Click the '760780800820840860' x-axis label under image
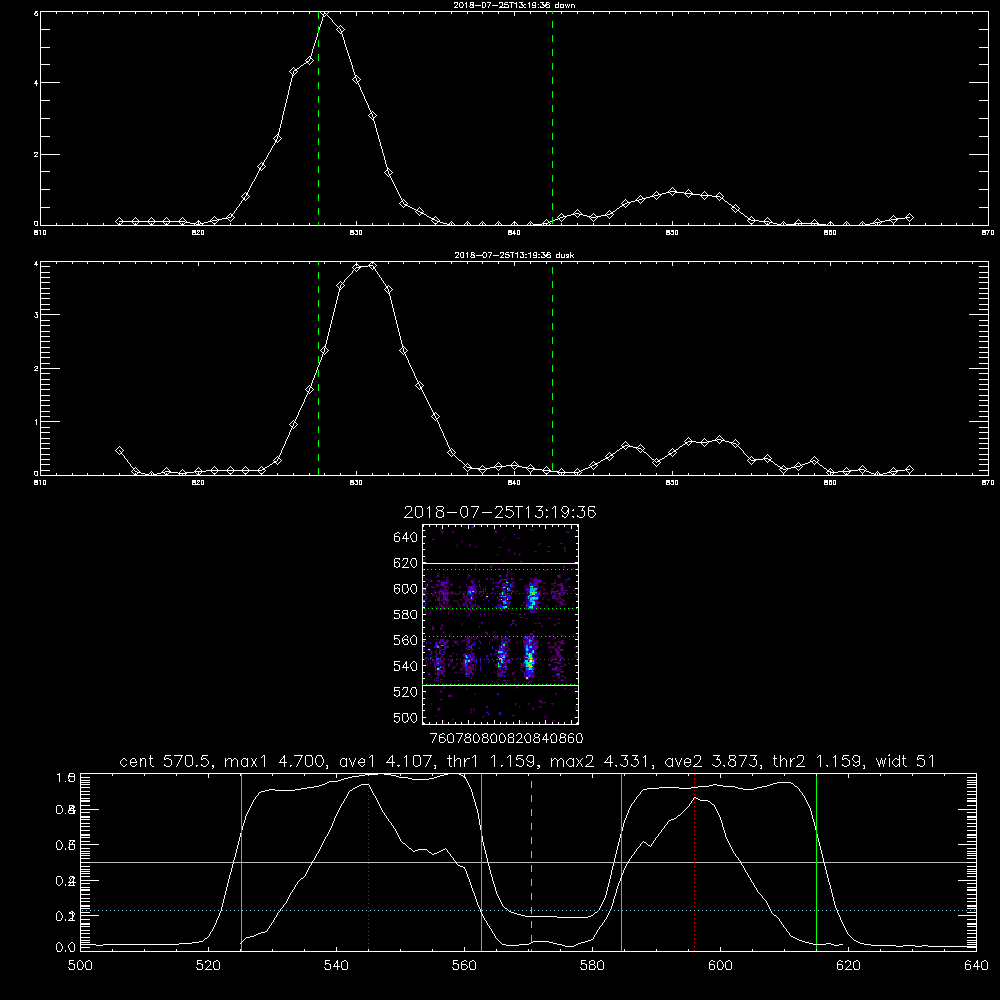Viewport: 1000px width, 1000px height. point(506,739)
